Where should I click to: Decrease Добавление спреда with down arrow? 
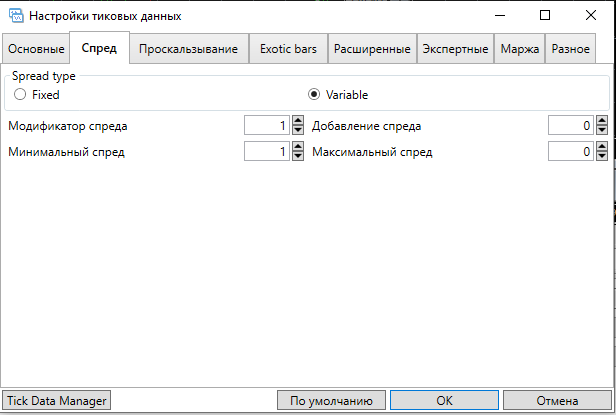(x=602, y=130)
